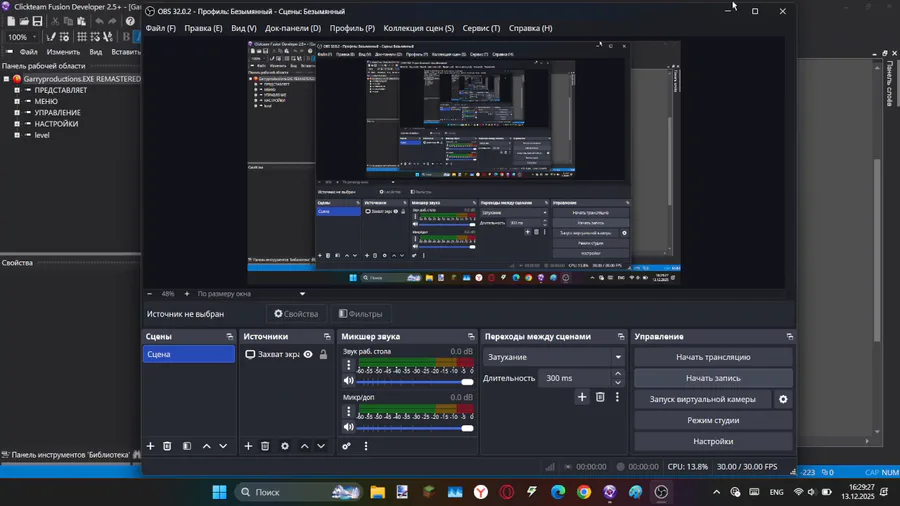Viewport: 900px width, 506px height.
Task: Undock the Переходы между сценами panel
Action: pyautogui.click(x=621, y=337)
